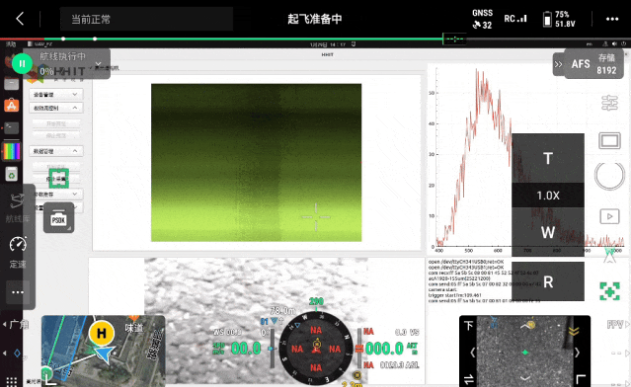The height and width of the screenshot is (387, 631).
Task: Open the AFS focus mode setting
Action: pyautogui.click(x=581, y=64)
